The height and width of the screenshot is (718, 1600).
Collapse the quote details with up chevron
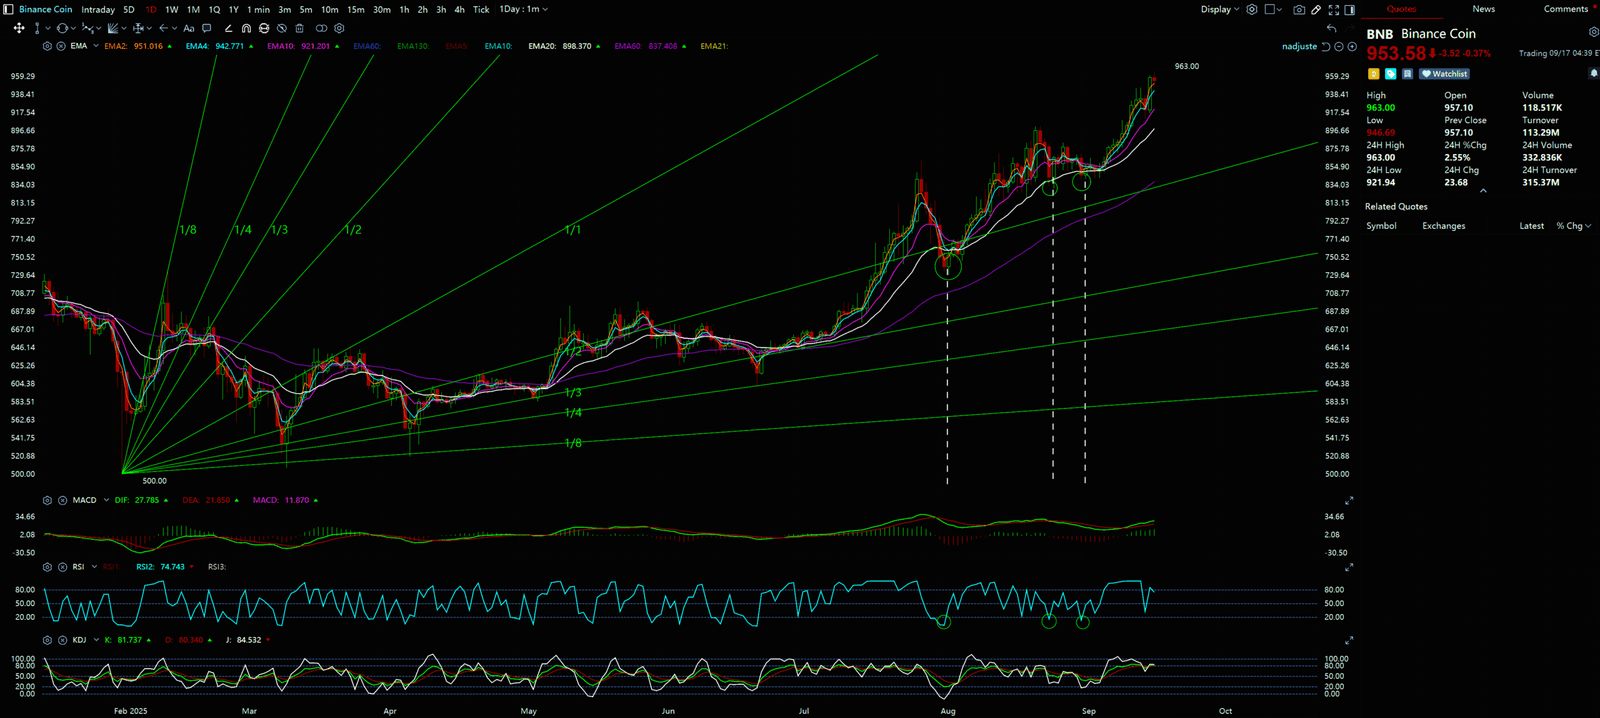(x=1483, y=190)
